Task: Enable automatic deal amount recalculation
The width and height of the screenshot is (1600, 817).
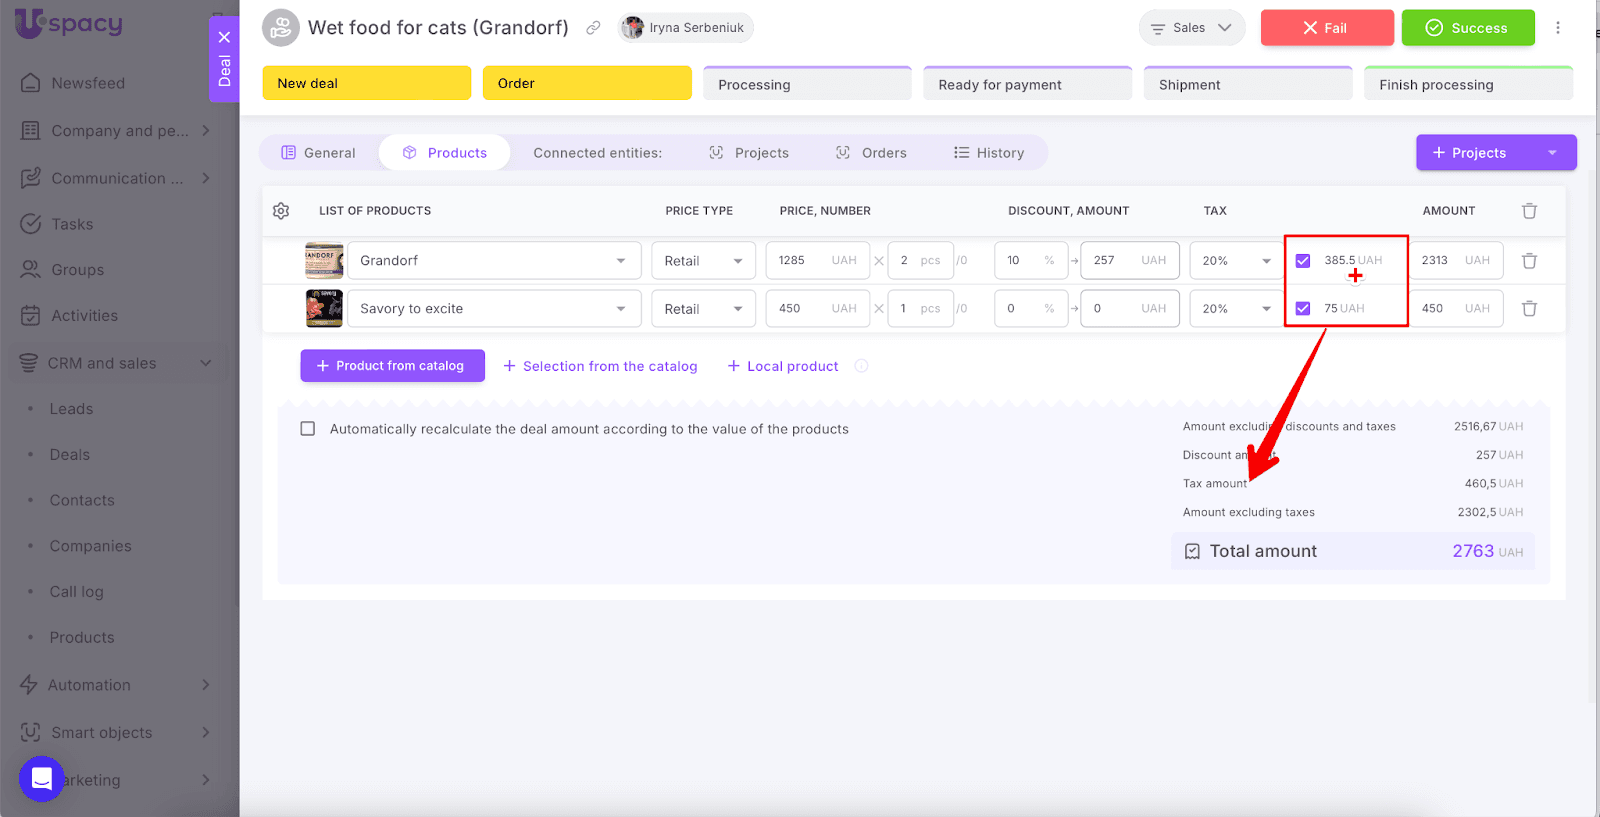Action: (308, 429)
